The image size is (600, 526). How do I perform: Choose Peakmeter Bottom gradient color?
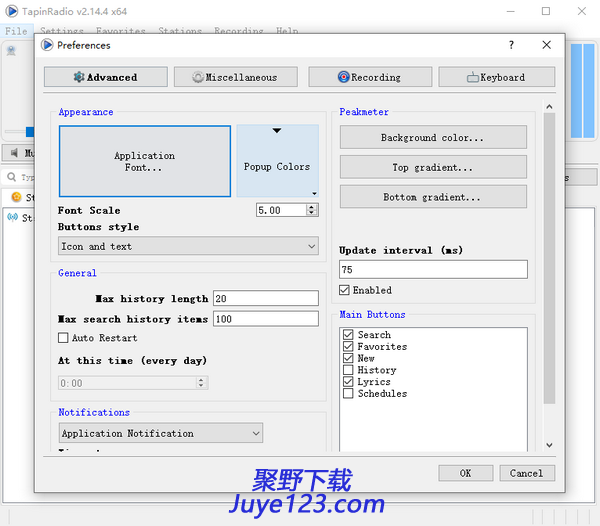433,197
